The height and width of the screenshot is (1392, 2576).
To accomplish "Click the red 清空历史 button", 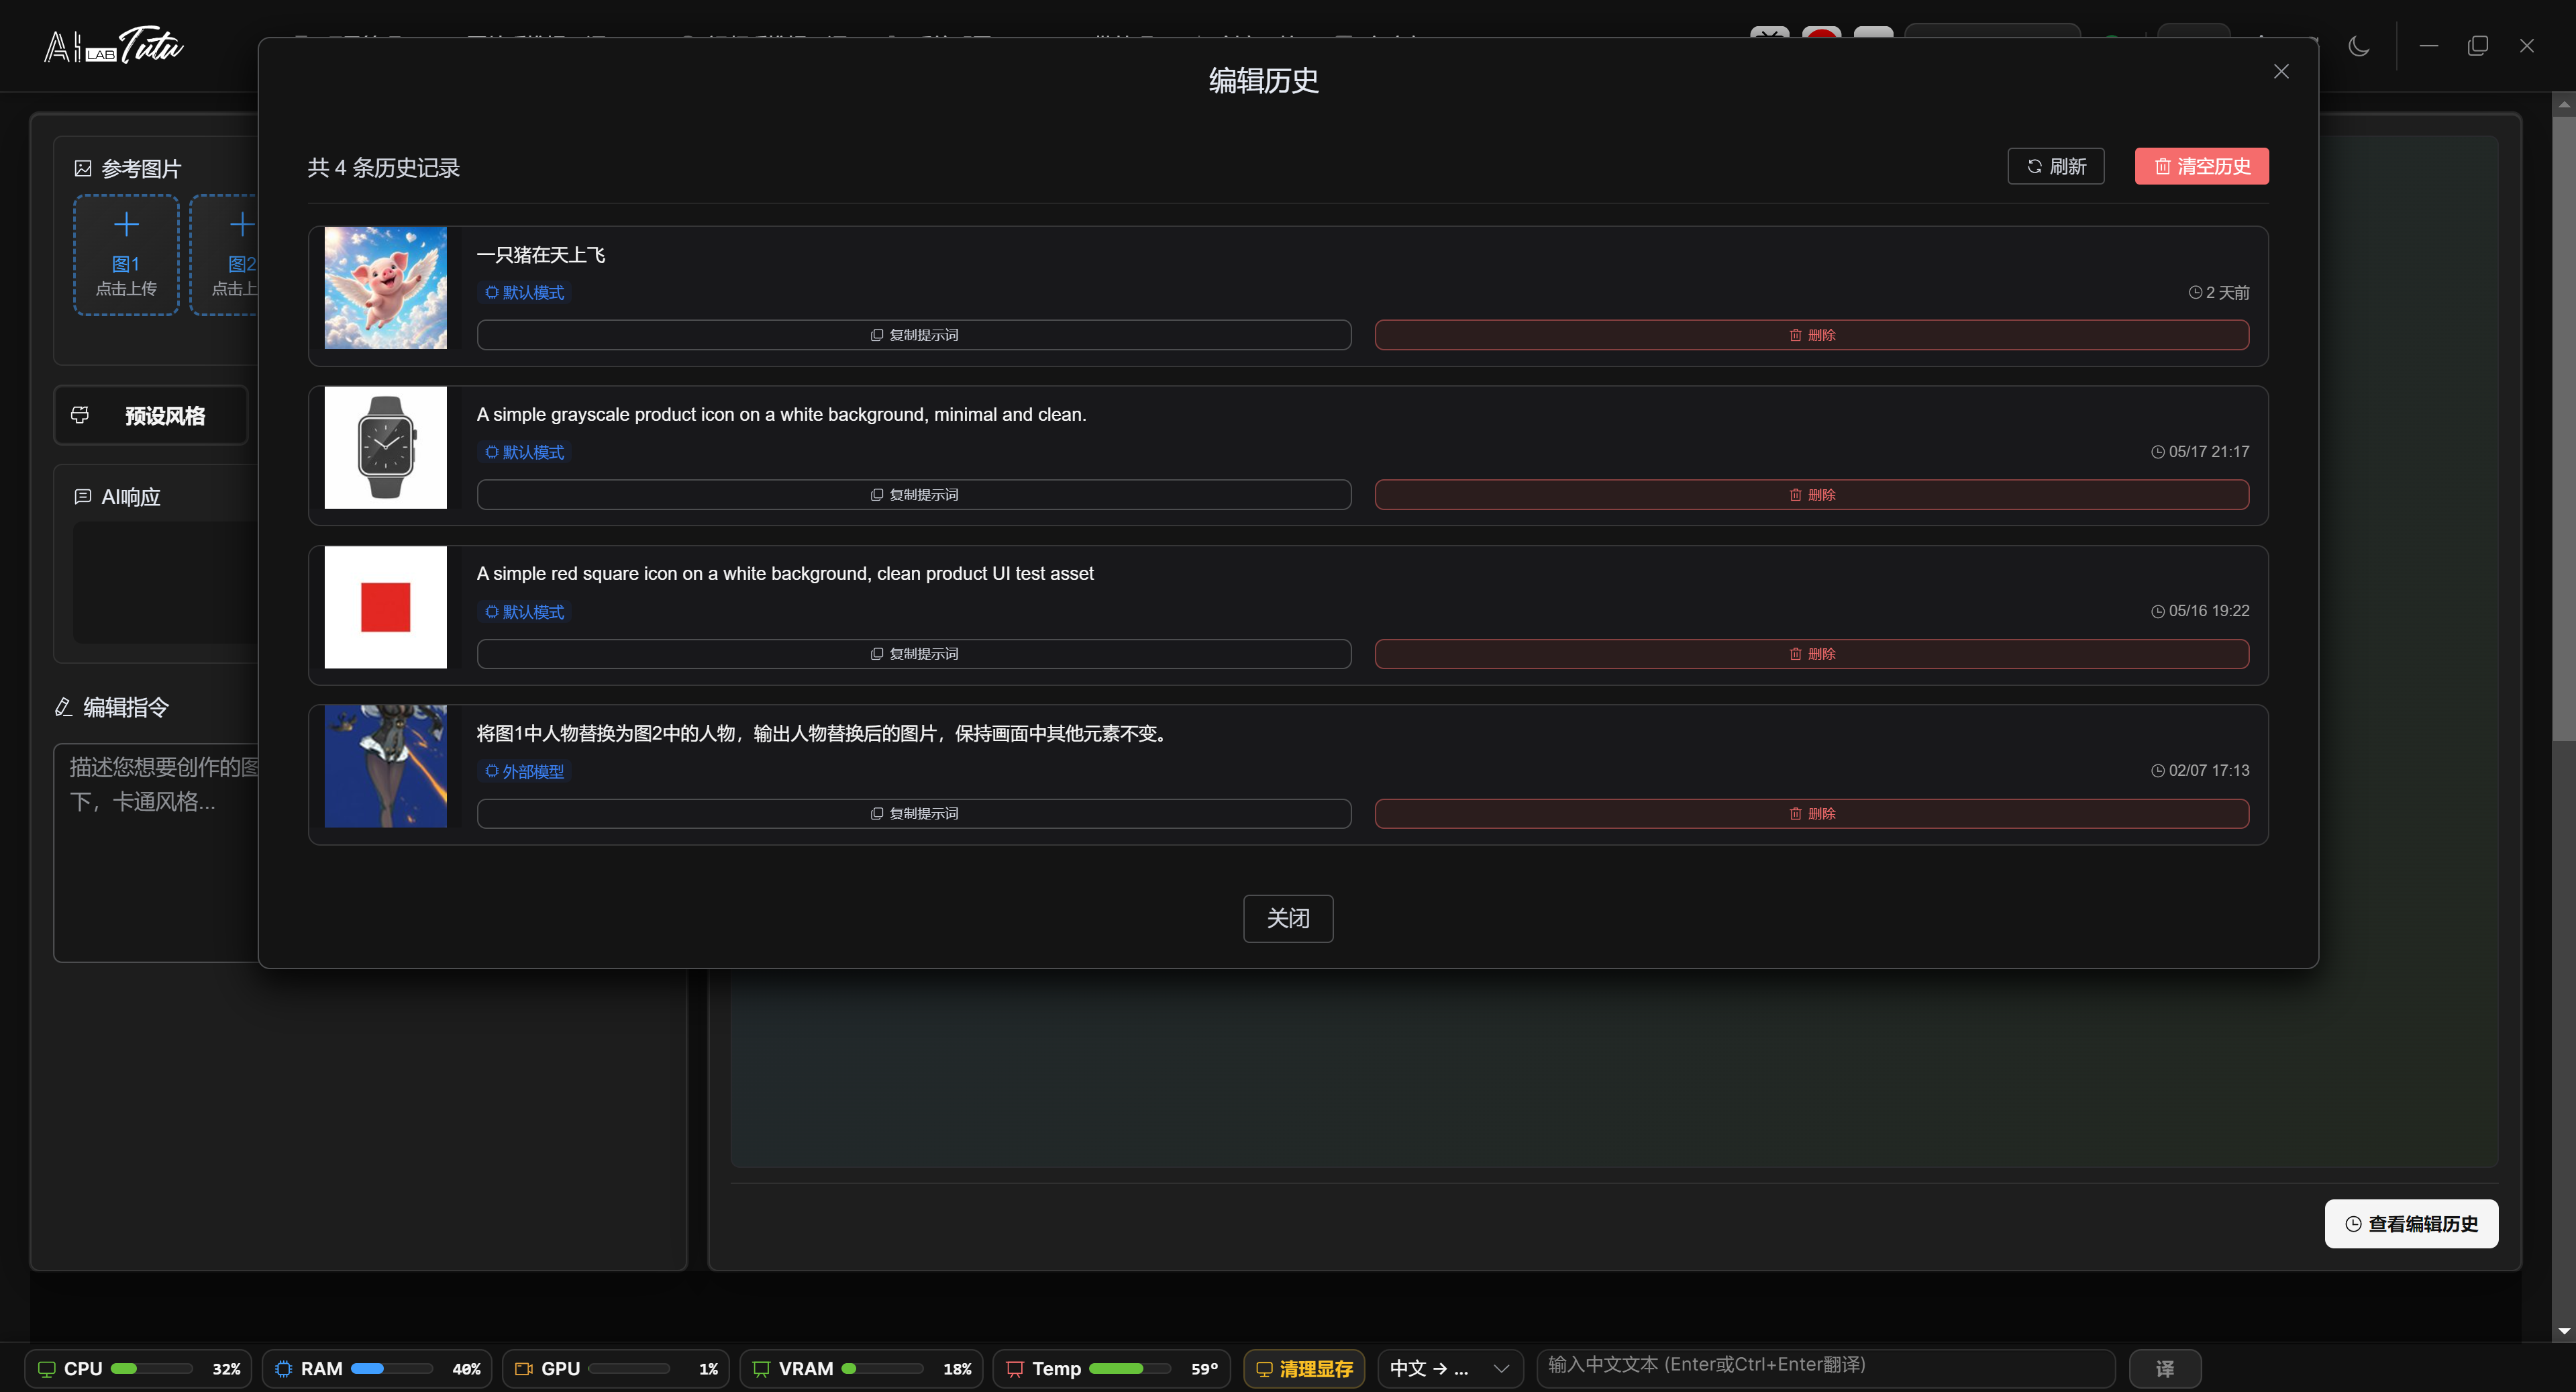I will point(2201,166).
